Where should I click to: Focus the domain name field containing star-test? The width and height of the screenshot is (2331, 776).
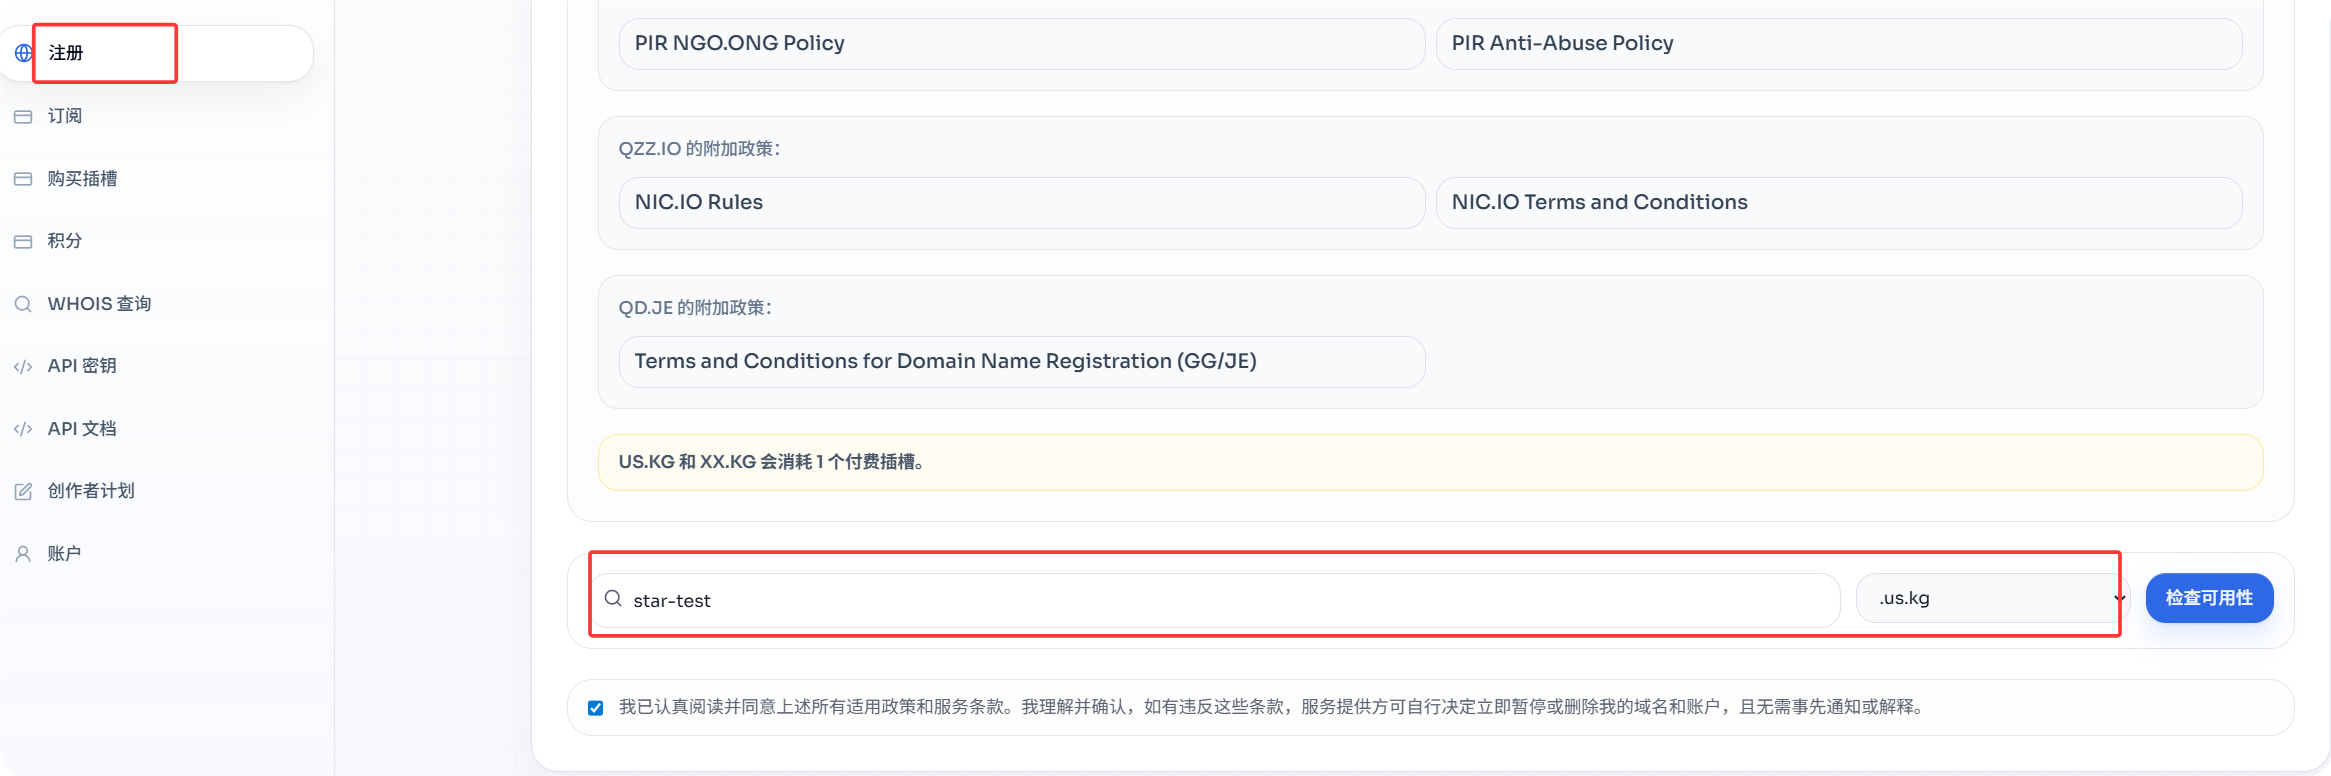point(1215,600)
